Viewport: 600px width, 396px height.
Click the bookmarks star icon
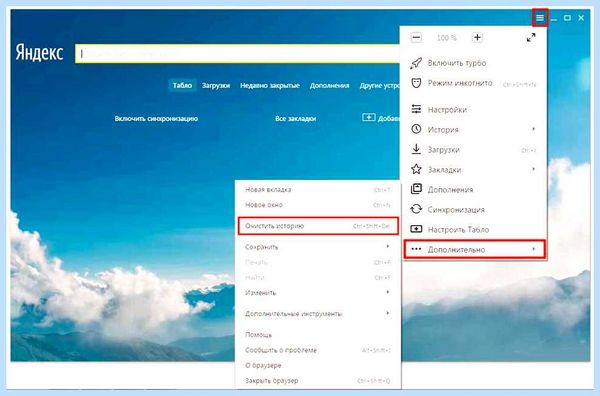[416, 169]
